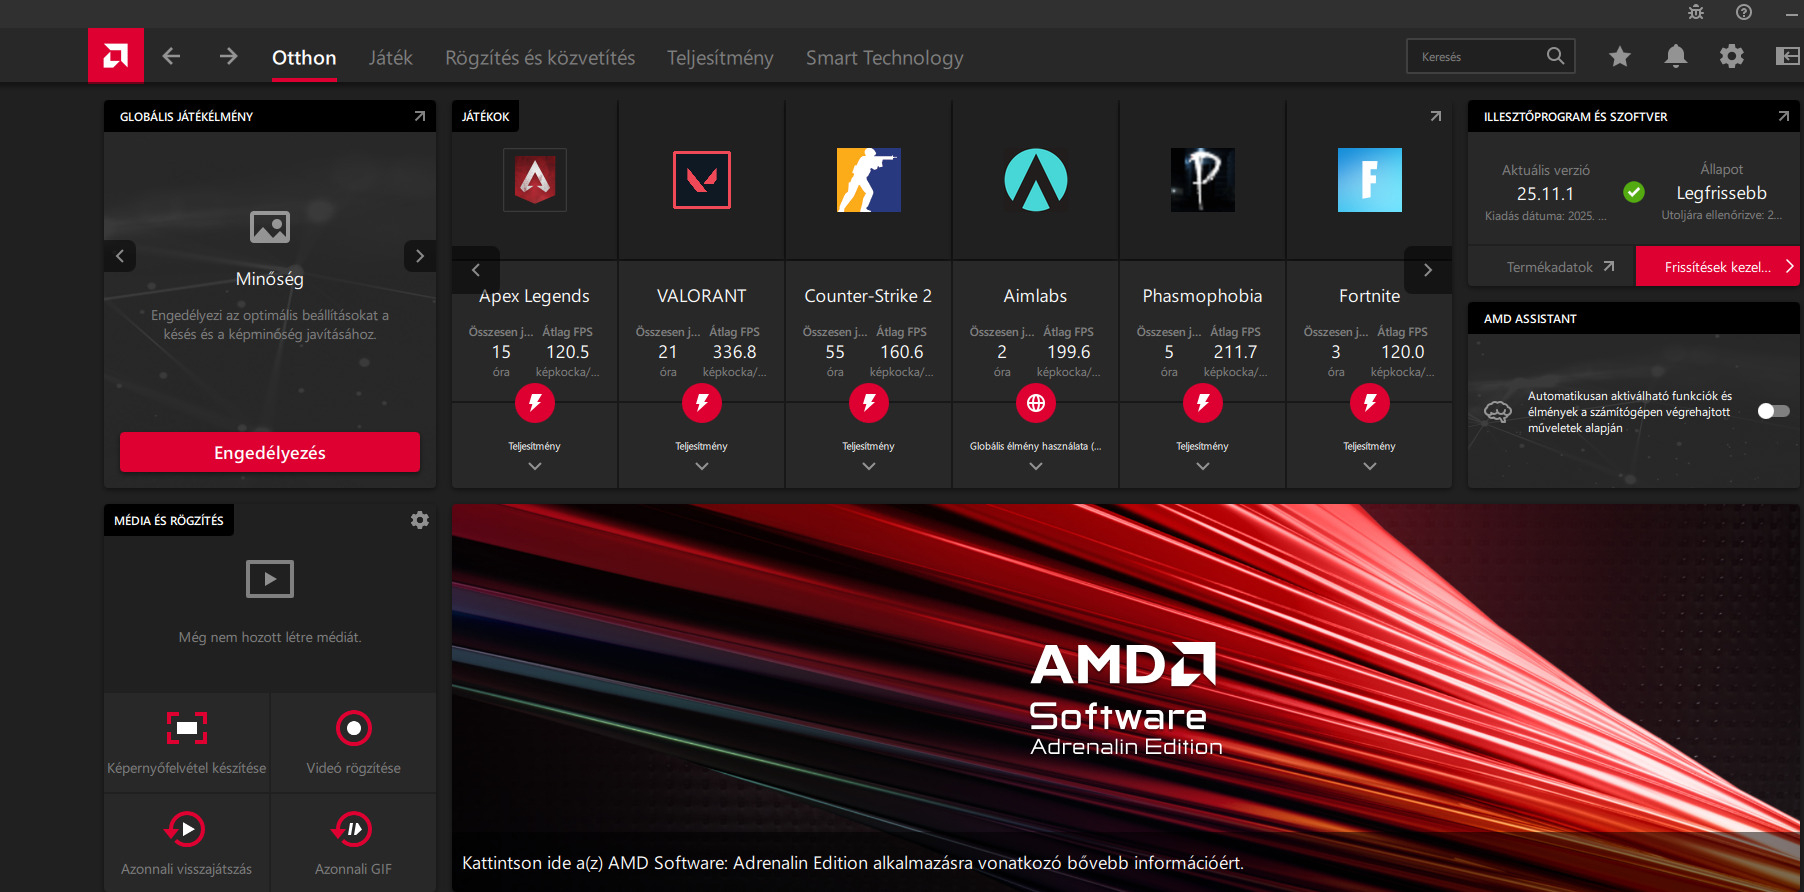The width and height of the screenshot is (1804, 892).
Task: Click the Engedélyezés button
Action: pyautogui.click(x=270, y=452)
